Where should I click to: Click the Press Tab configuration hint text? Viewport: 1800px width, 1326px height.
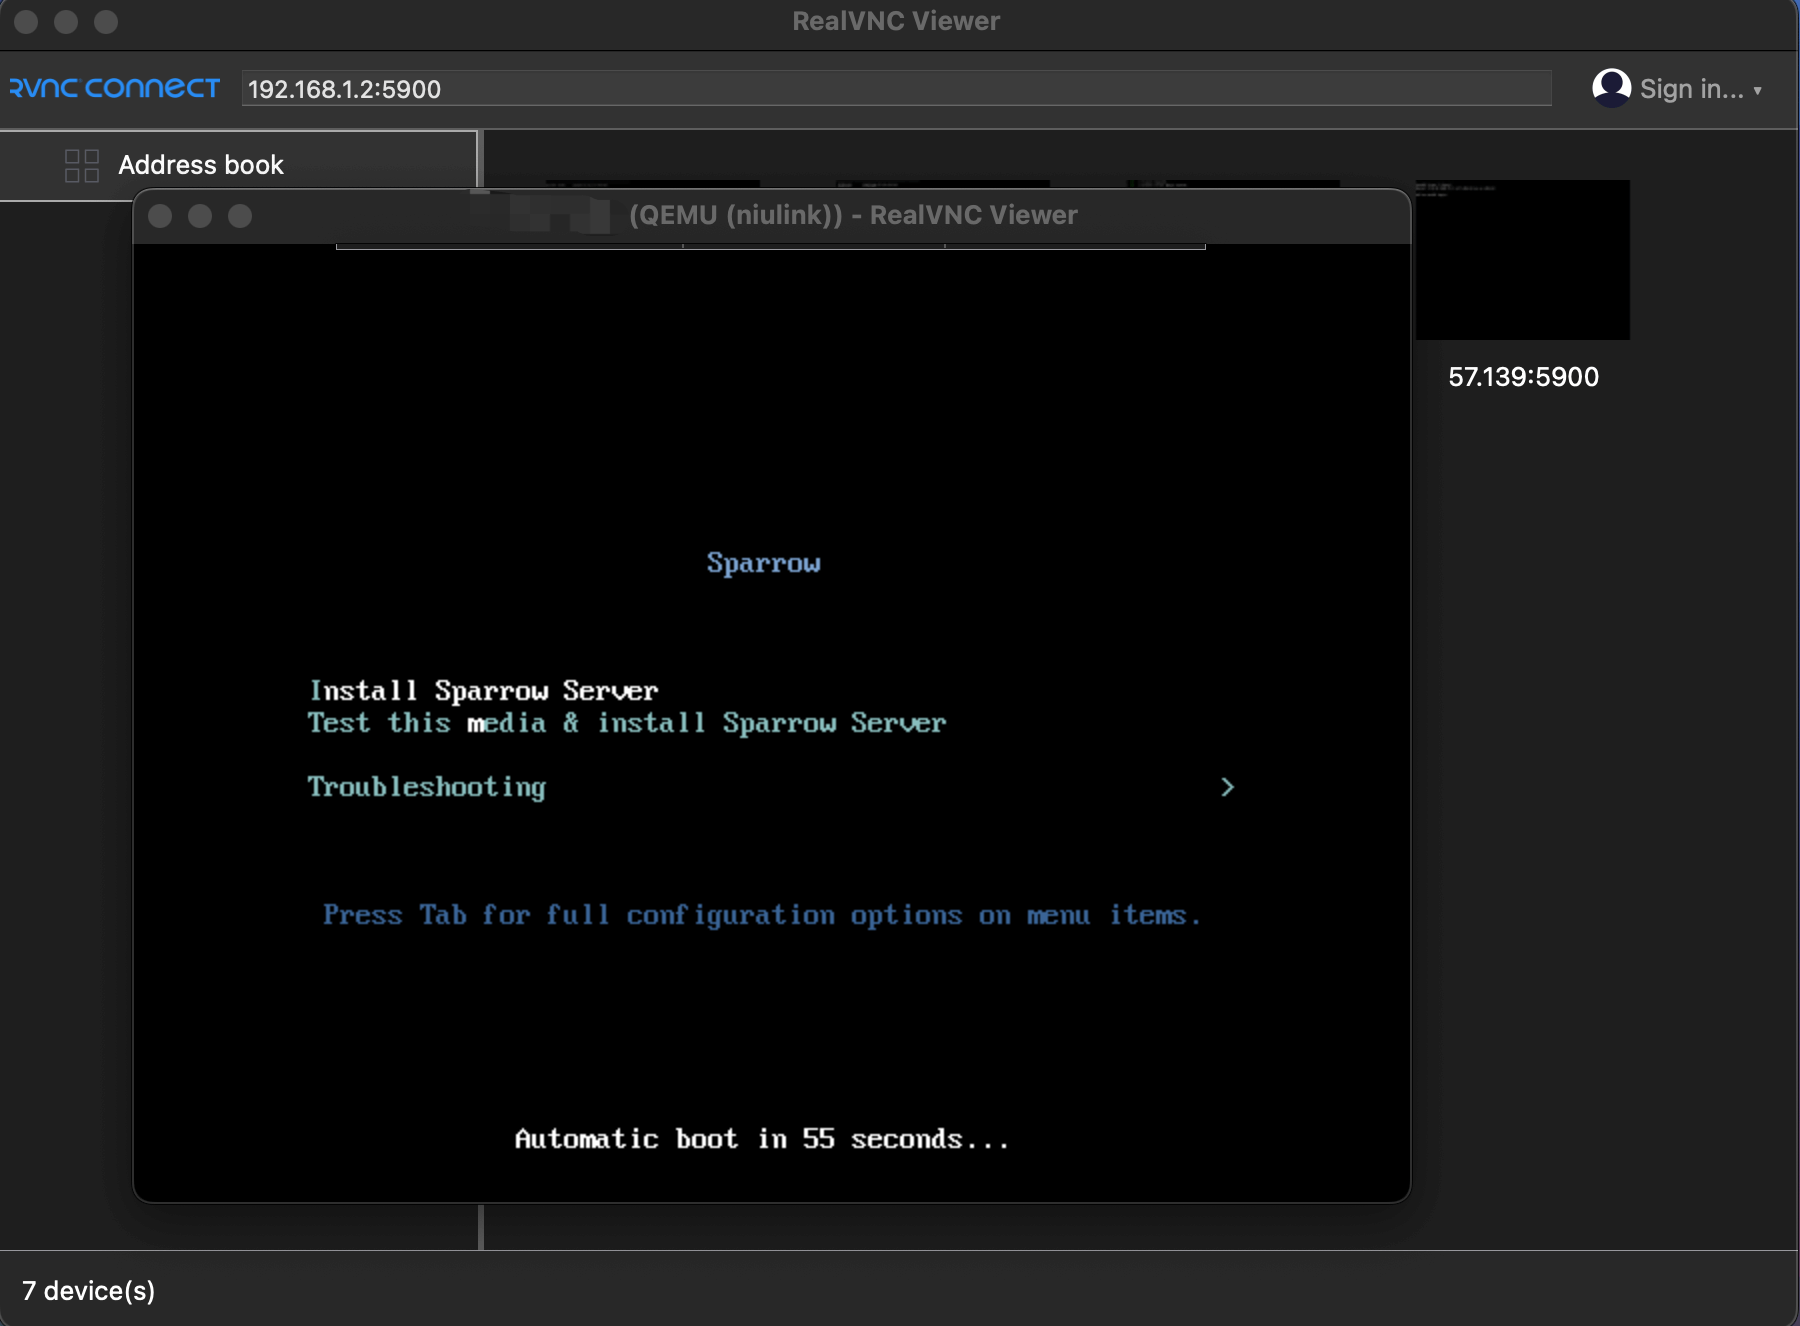click(761, 916)
